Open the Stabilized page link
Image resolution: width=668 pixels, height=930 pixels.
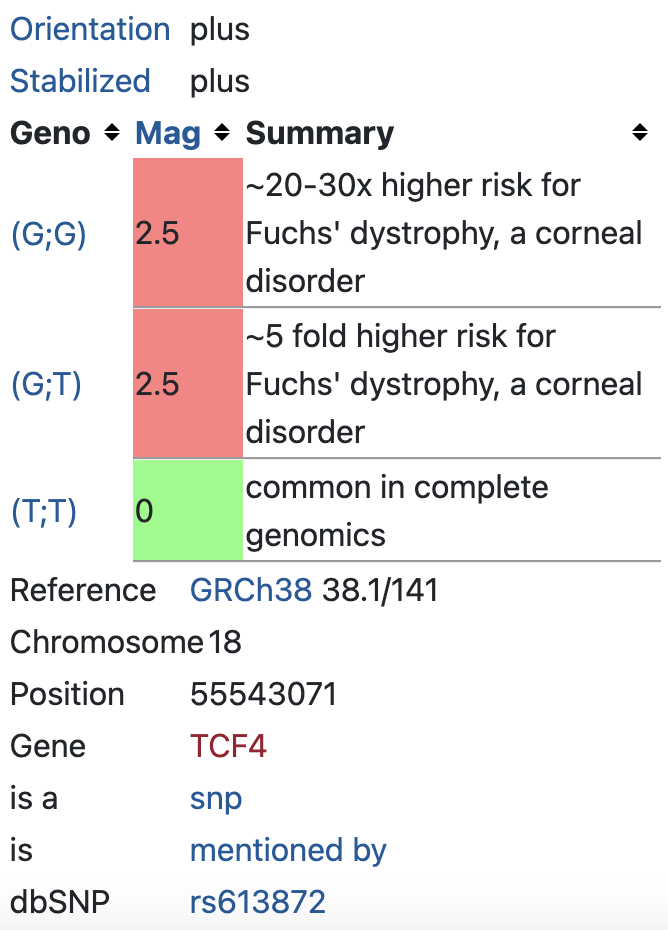point(80,81)
